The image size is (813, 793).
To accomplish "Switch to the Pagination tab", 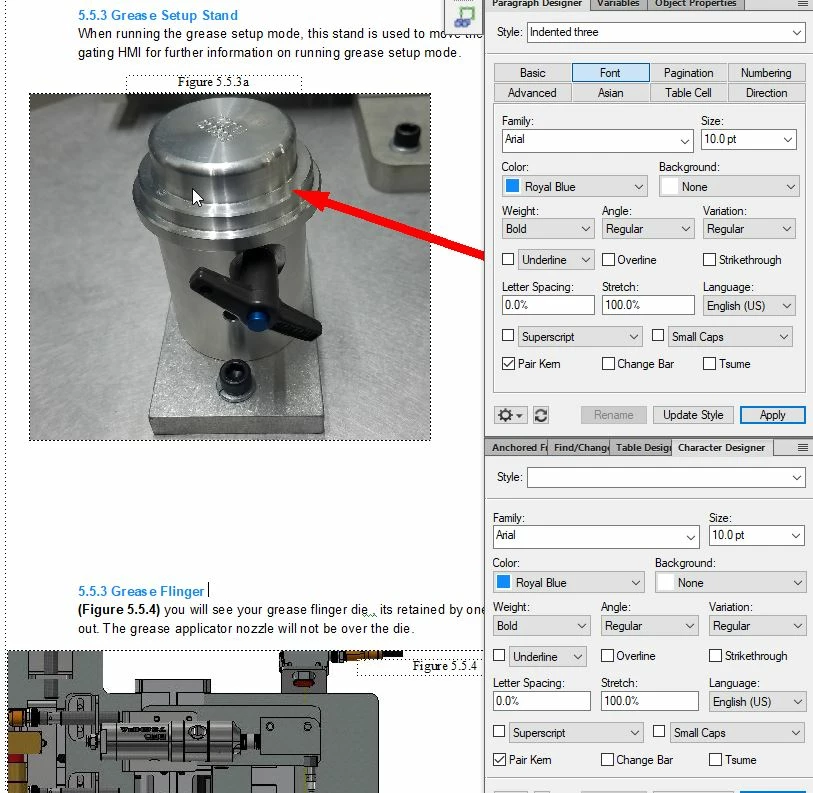I will [x=689, y=73].
